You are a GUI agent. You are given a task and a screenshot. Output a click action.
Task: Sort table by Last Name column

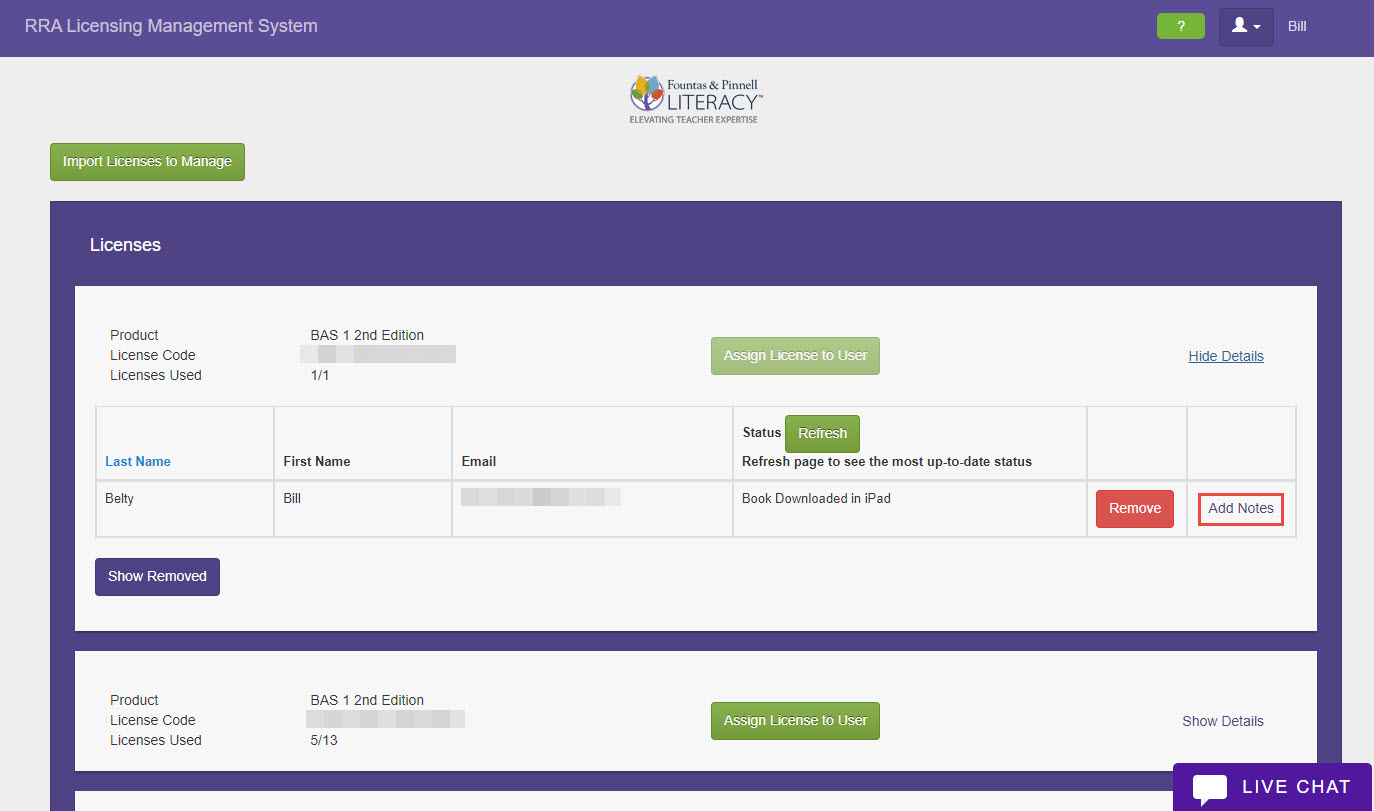pos(138,462)
